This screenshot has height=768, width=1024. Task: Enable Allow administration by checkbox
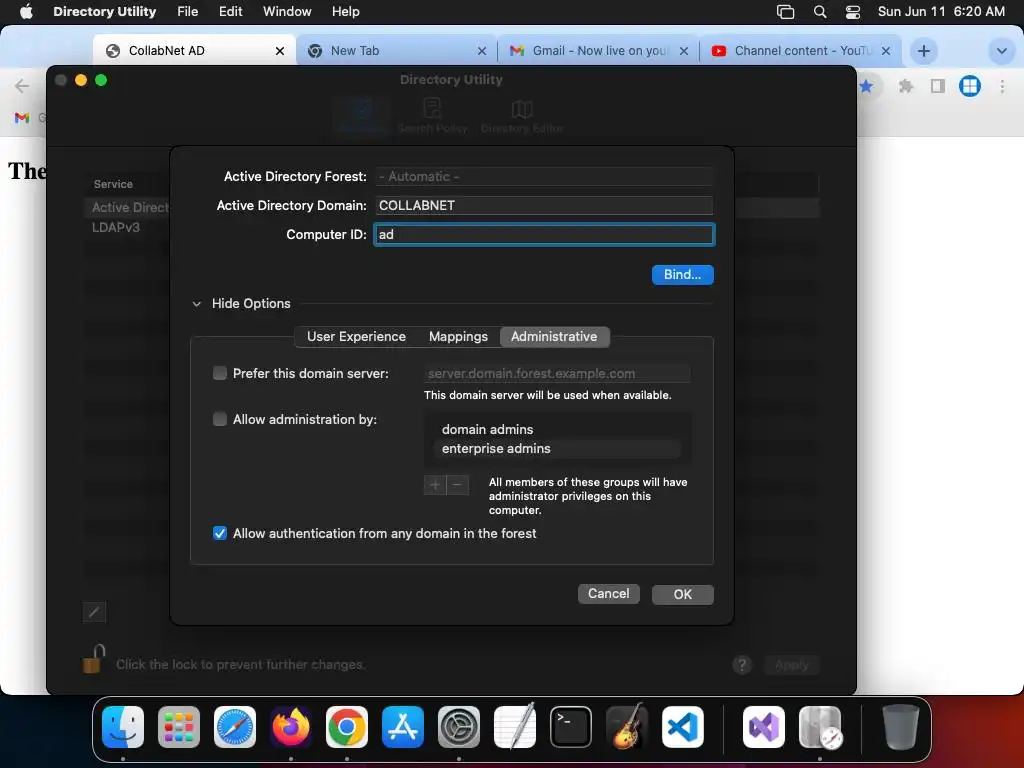(220, 419)
